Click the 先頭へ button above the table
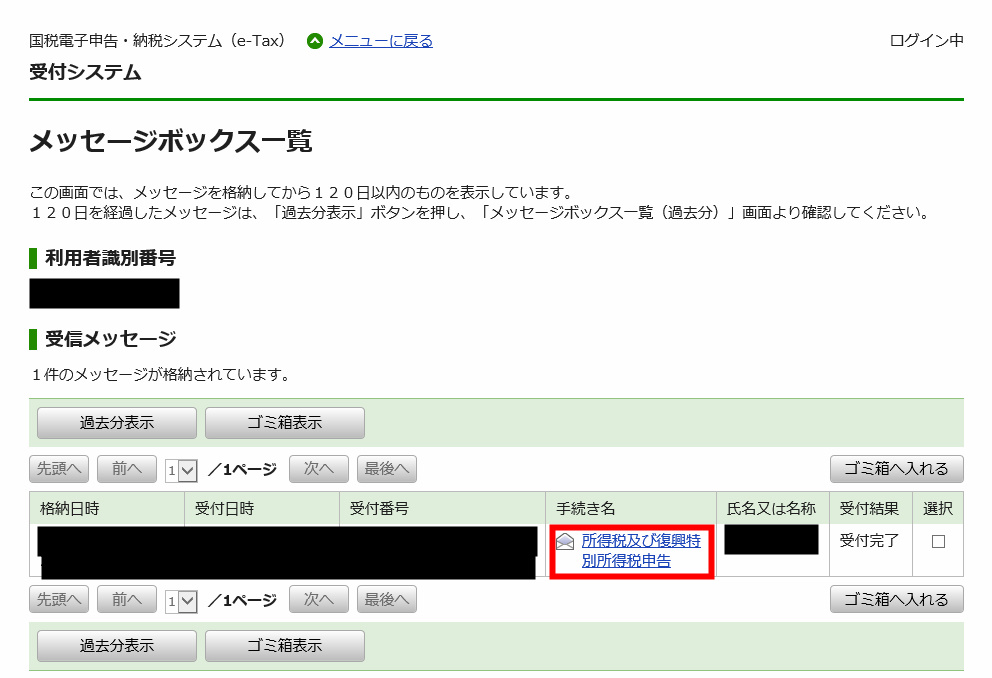The height and width of the screenshot is (678, 992). click(59, 469)
